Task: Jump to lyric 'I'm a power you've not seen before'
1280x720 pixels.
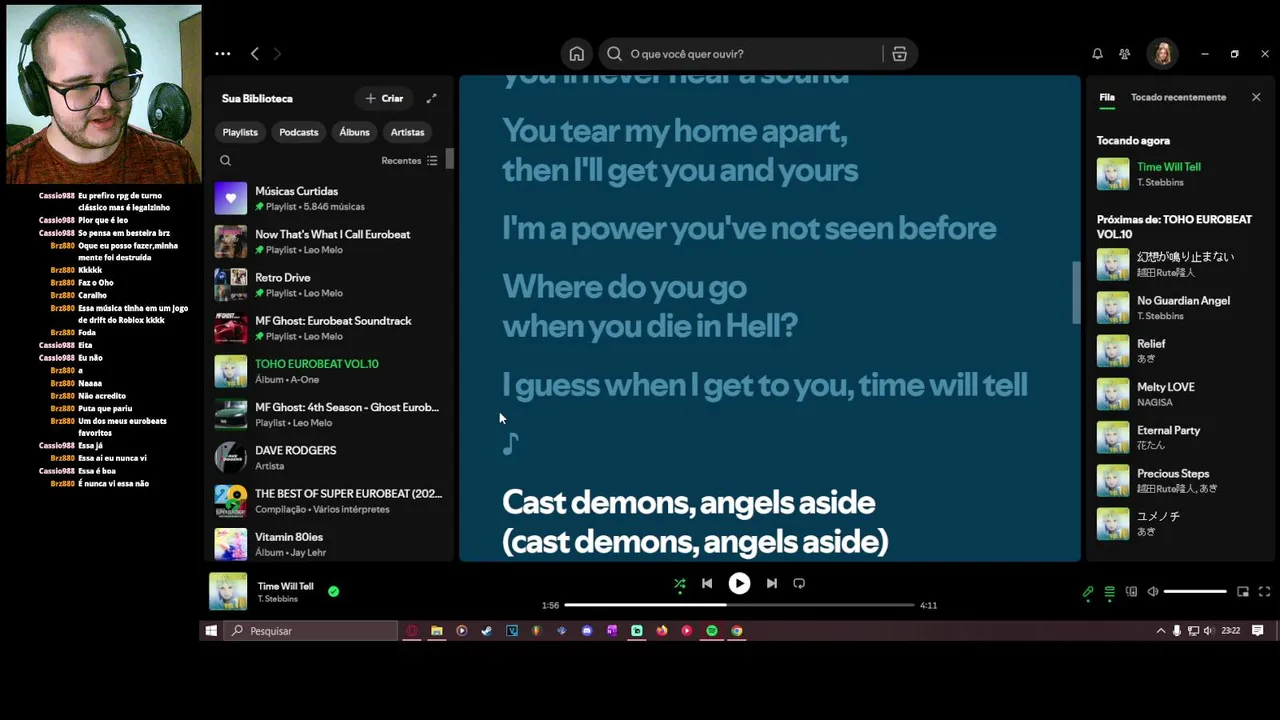Action: coord(748,228)
